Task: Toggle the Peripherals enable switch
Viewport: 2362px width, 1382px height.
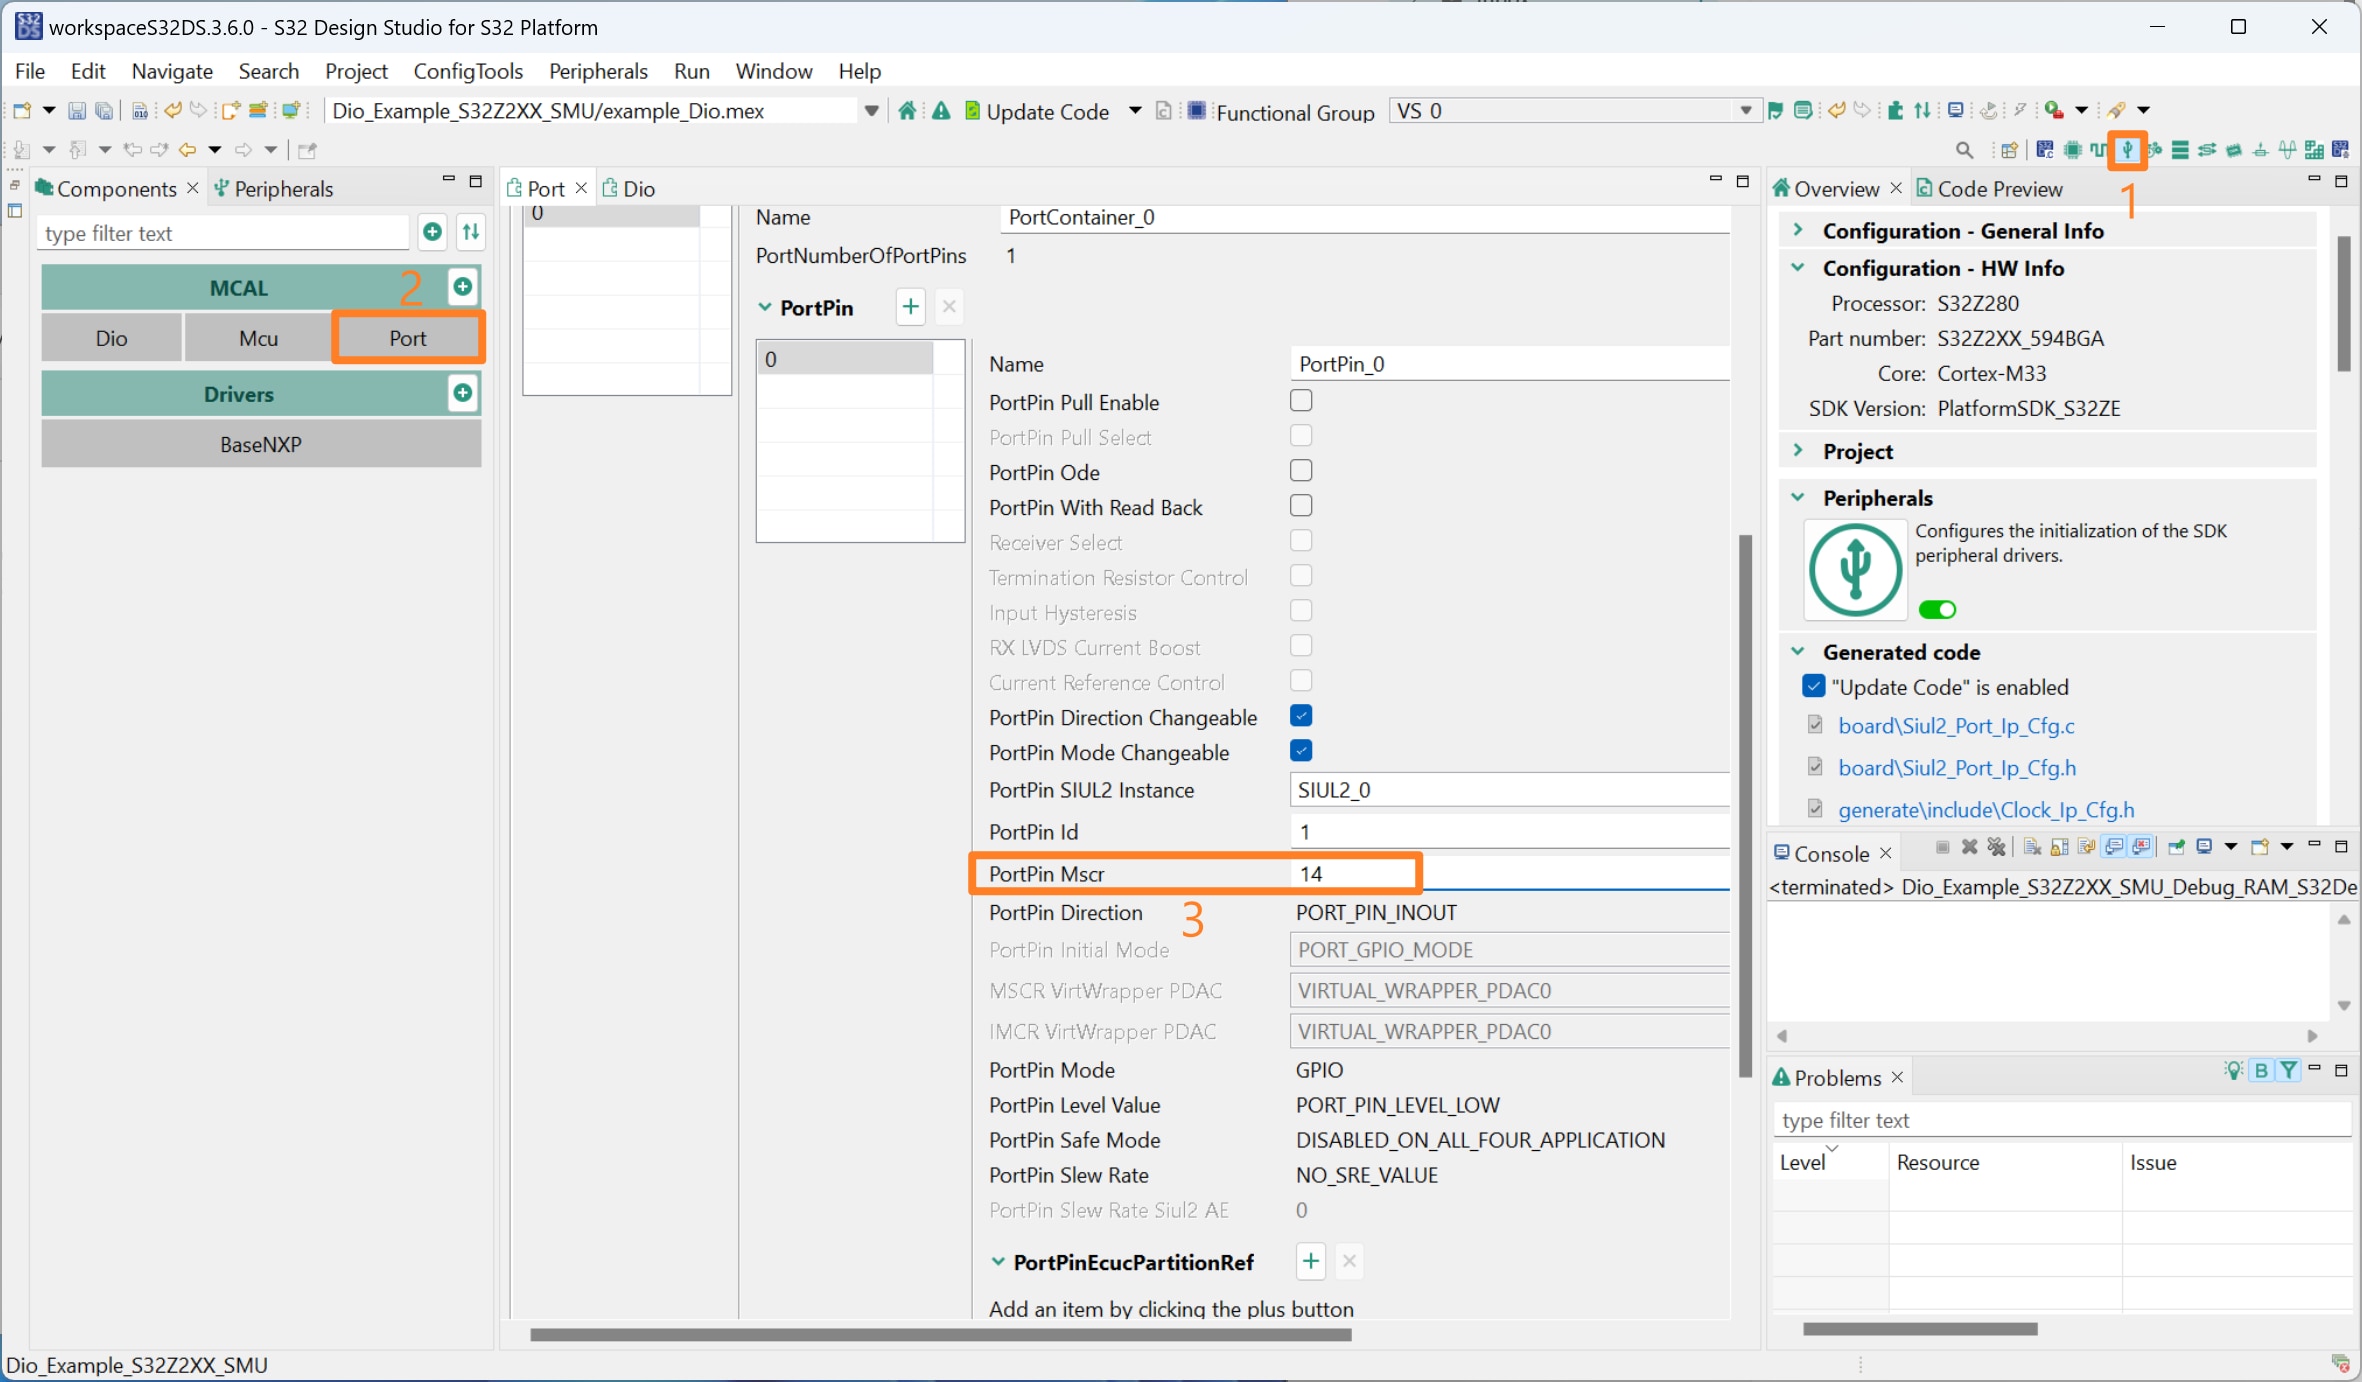Action: tap(1937, 609)
